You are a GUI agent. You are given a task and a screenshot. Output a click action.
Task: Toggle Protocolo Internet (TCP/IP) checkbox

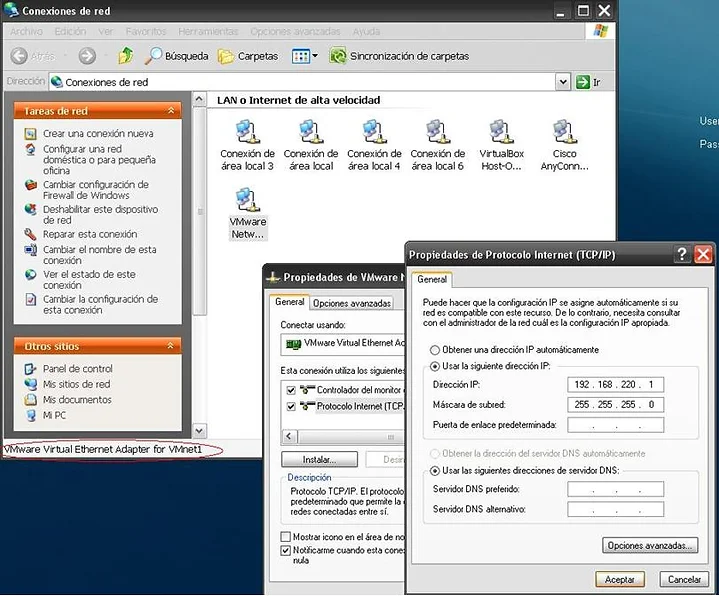tap(291, 407)
